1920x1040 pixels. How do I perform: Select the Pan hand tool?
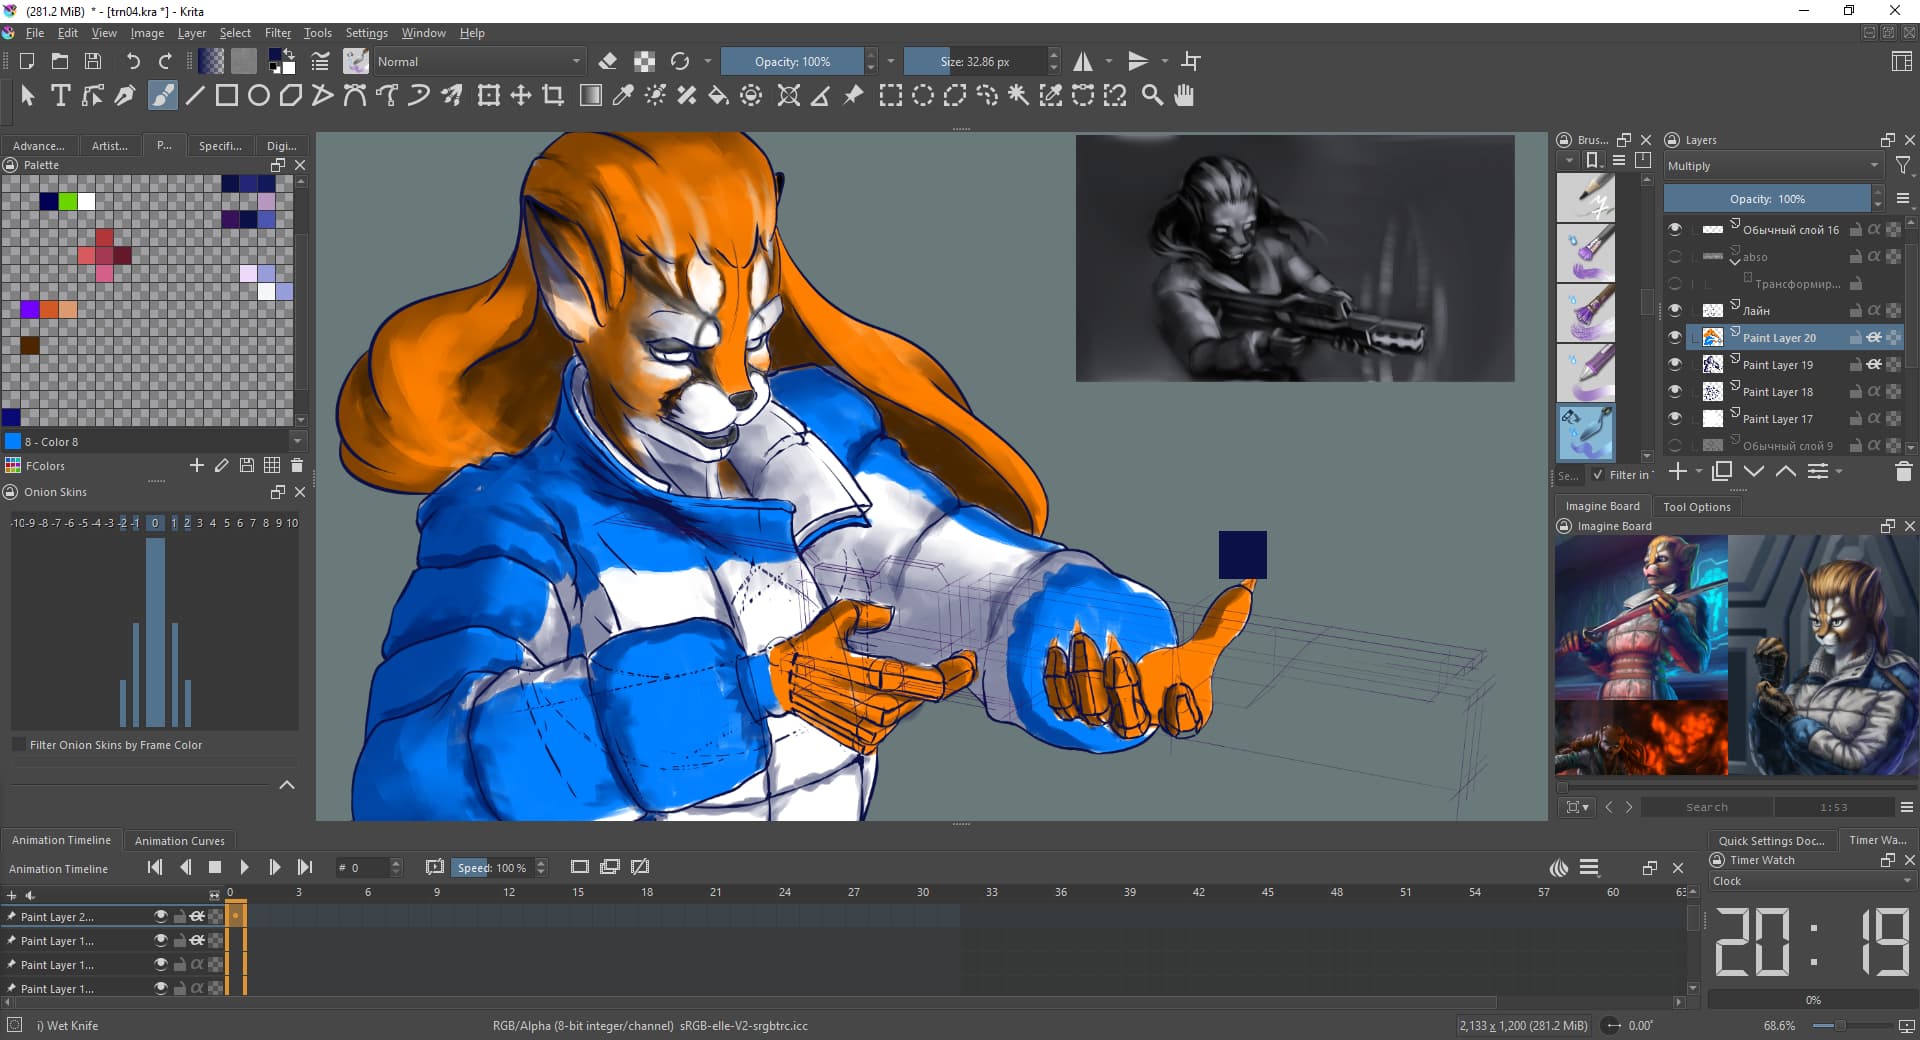[x=1184, y=96]
